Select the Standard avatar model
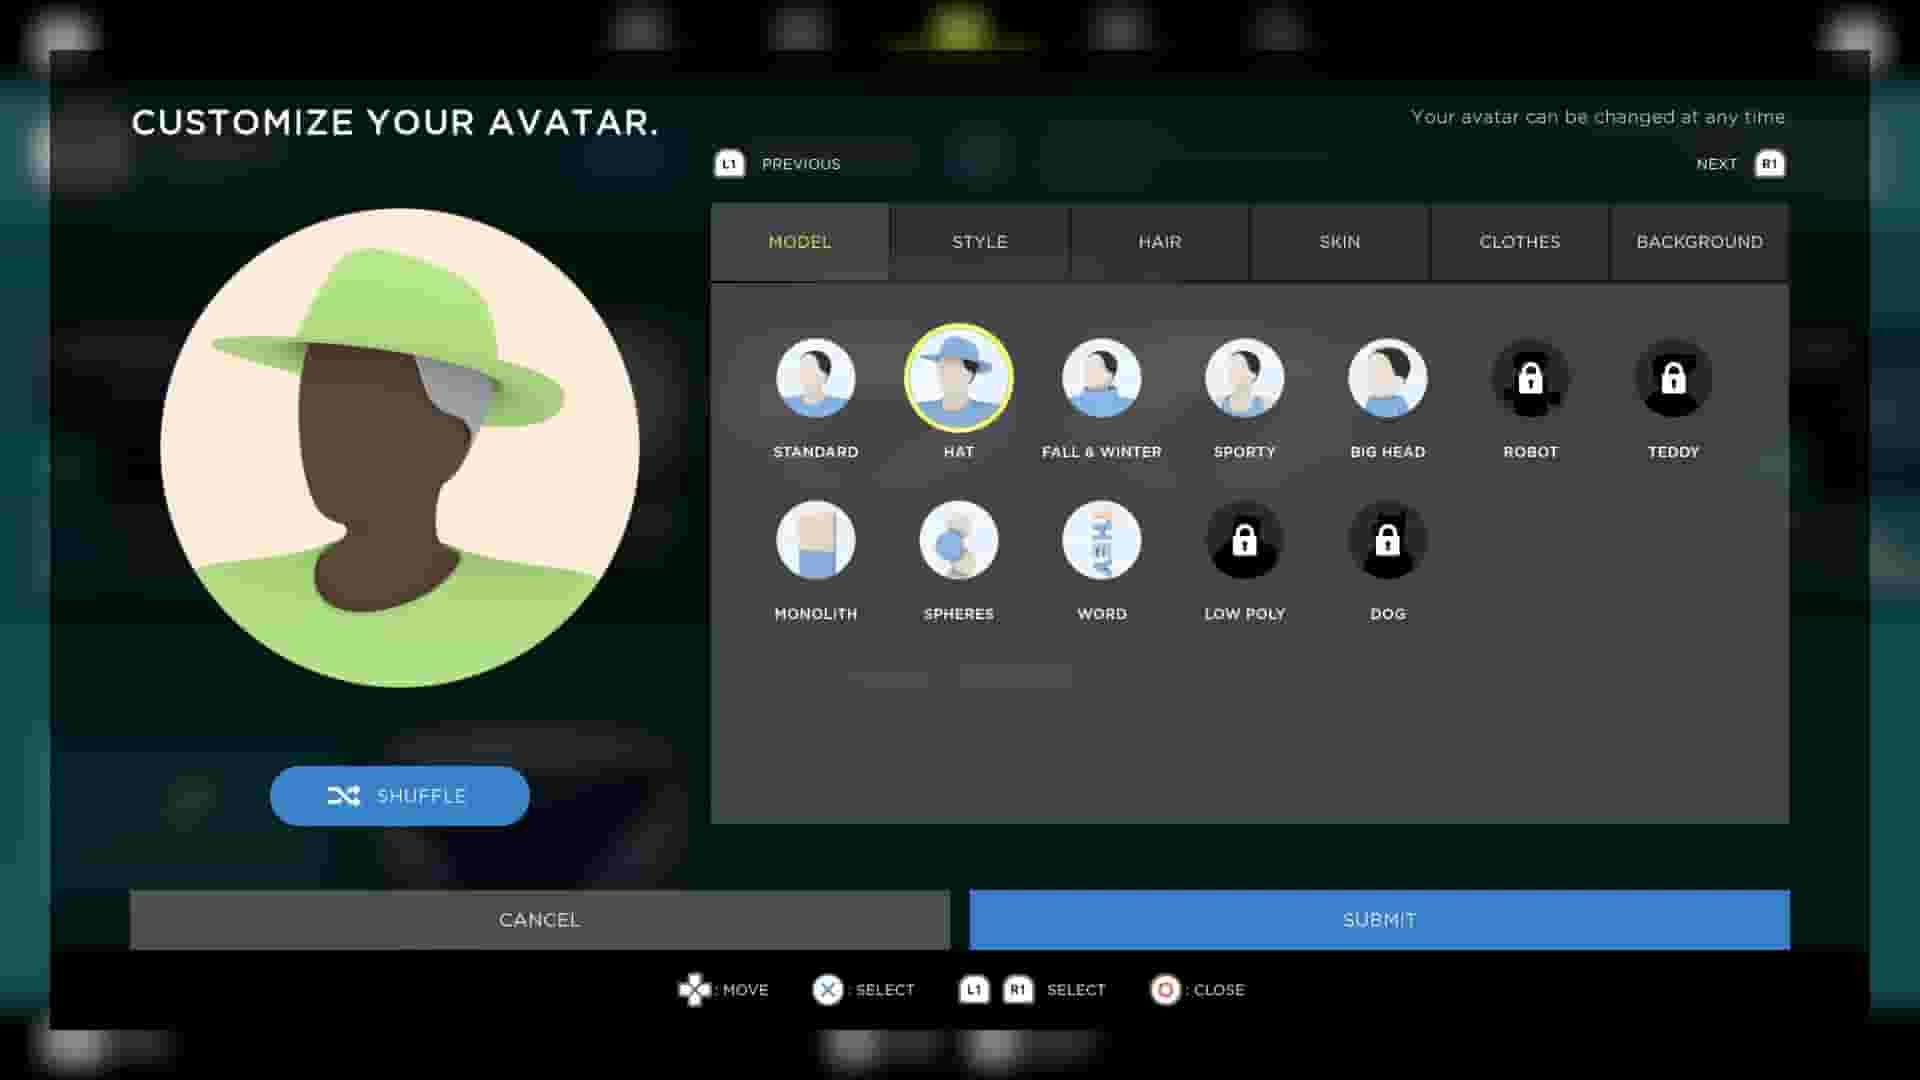Screen dimensions: 1920x1080 tap(816, 378)
